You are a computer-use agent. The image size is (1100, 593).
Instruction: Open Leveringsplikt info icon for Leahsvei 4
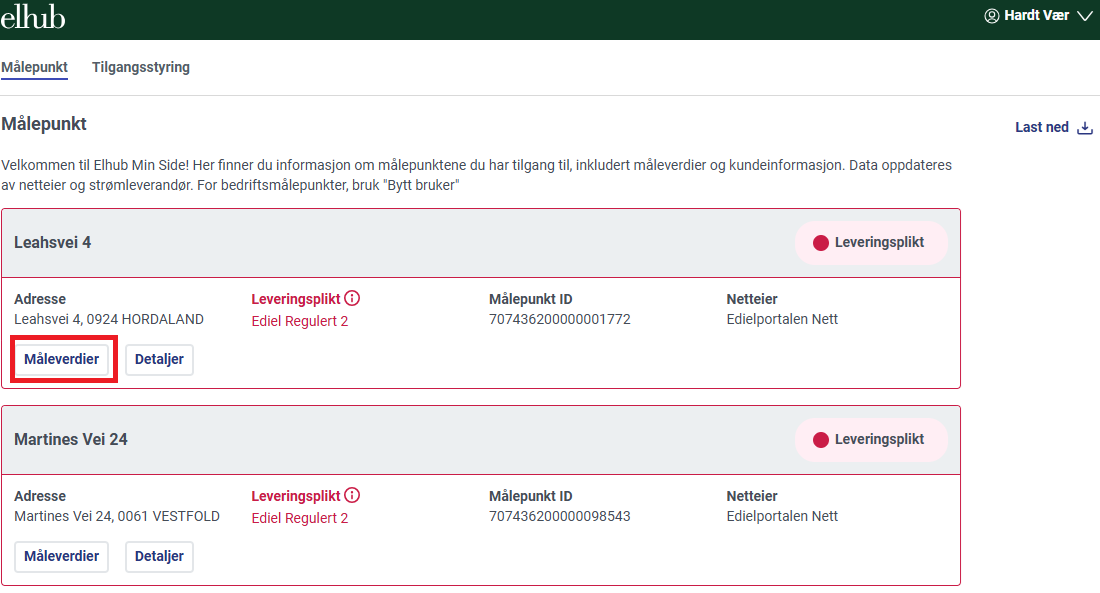point(352,298)
